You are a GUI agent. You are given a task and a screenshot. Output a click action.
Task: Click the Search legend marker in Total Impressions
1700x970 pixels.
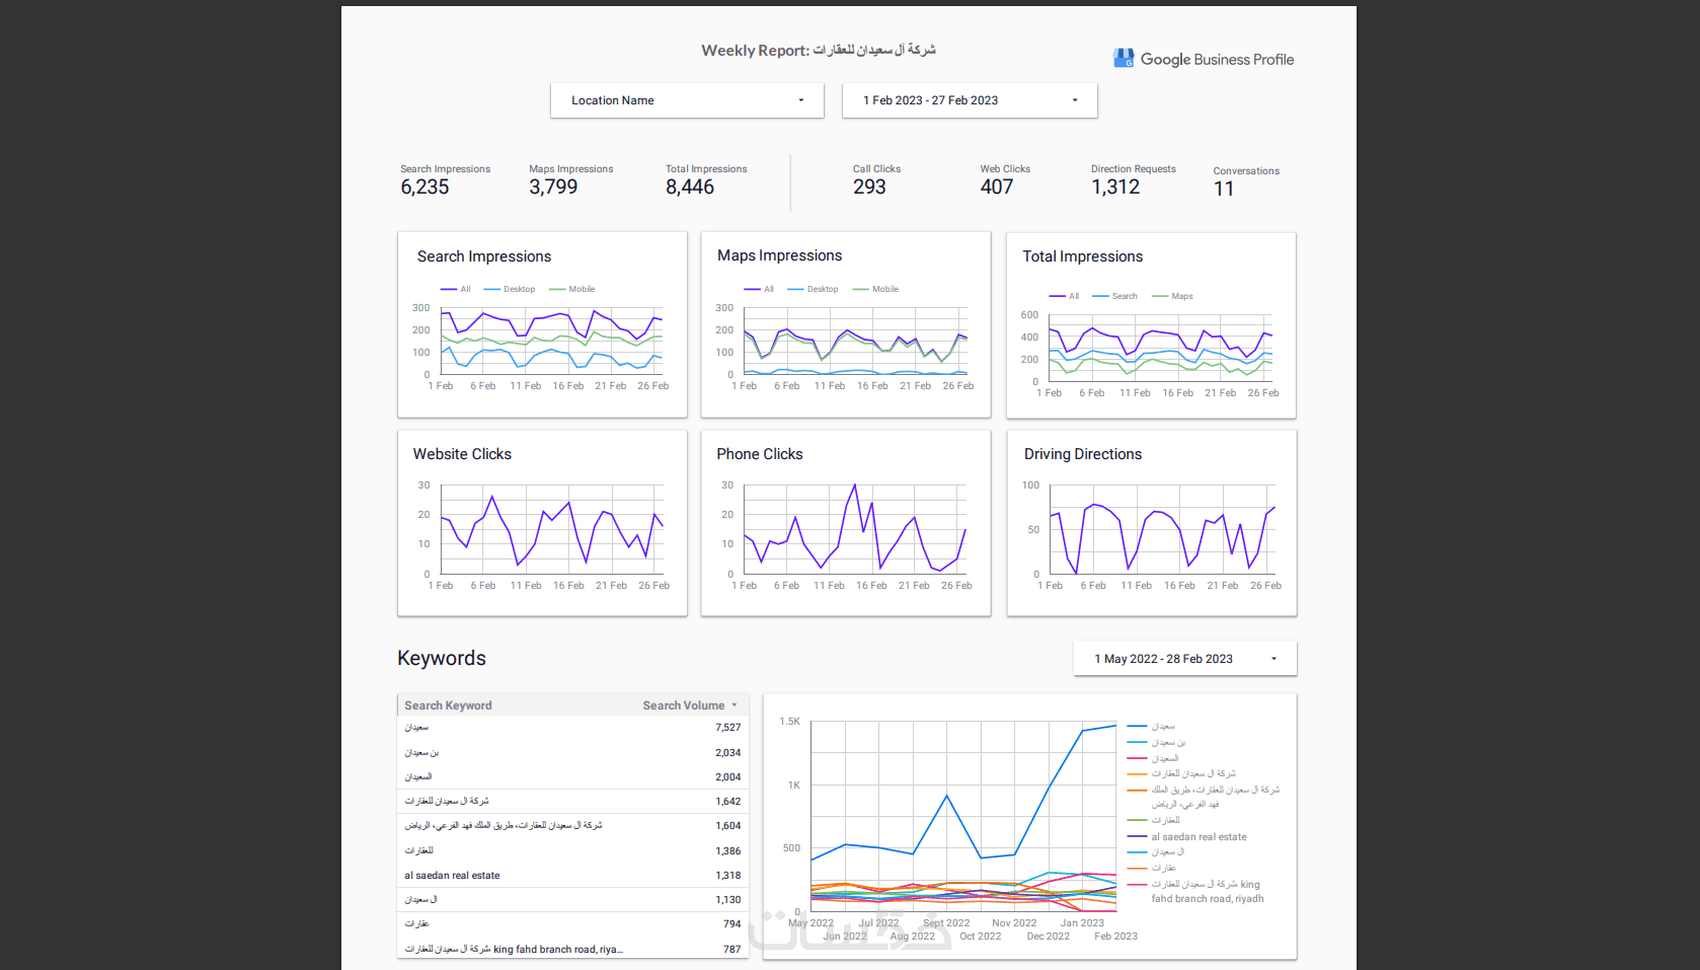click(1100, 296)
